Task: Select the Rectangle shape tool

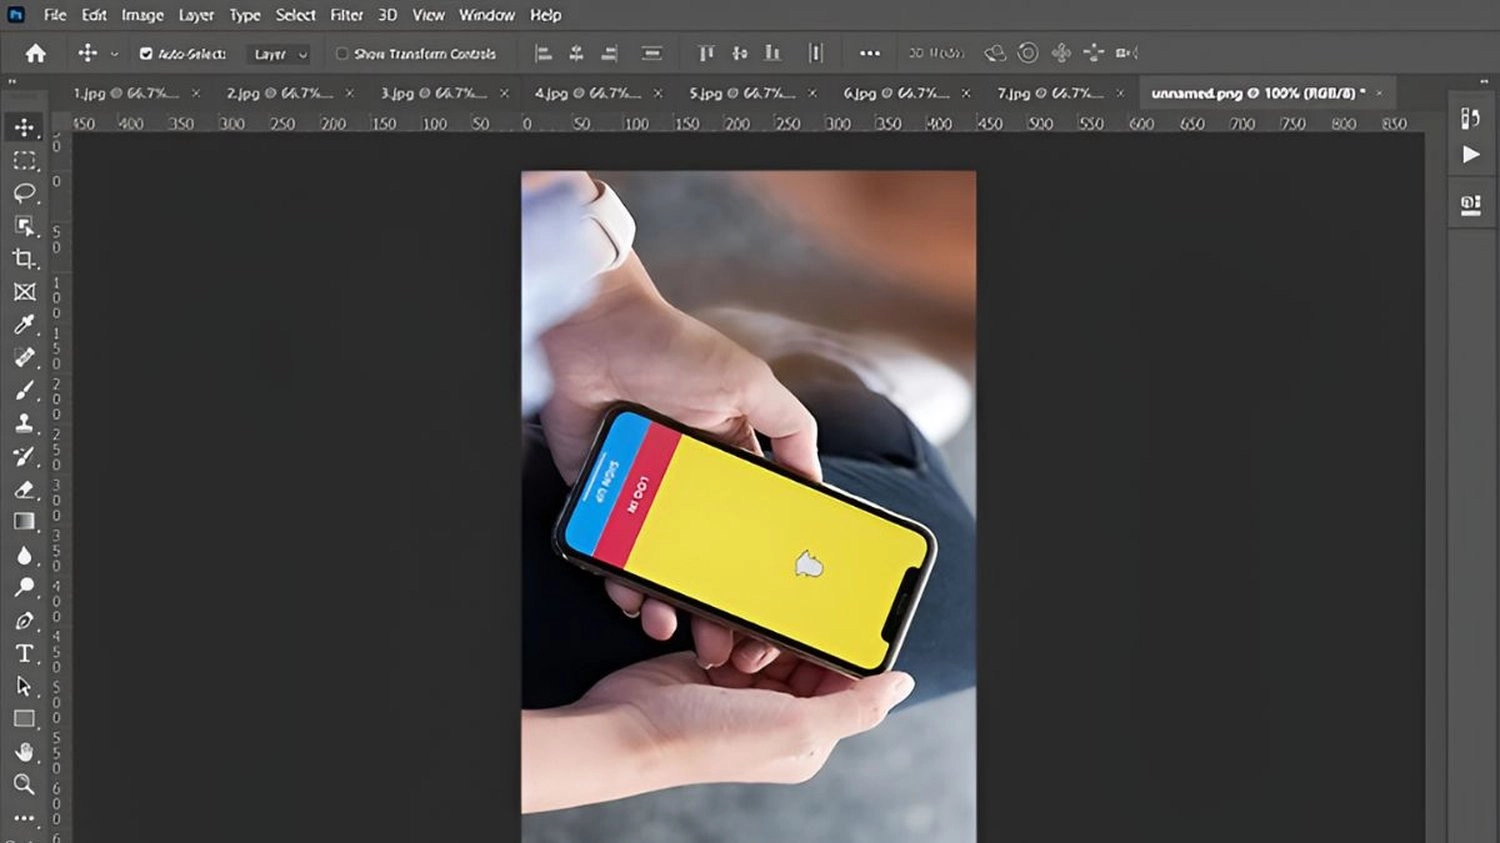Action: [x=25, y=718]
